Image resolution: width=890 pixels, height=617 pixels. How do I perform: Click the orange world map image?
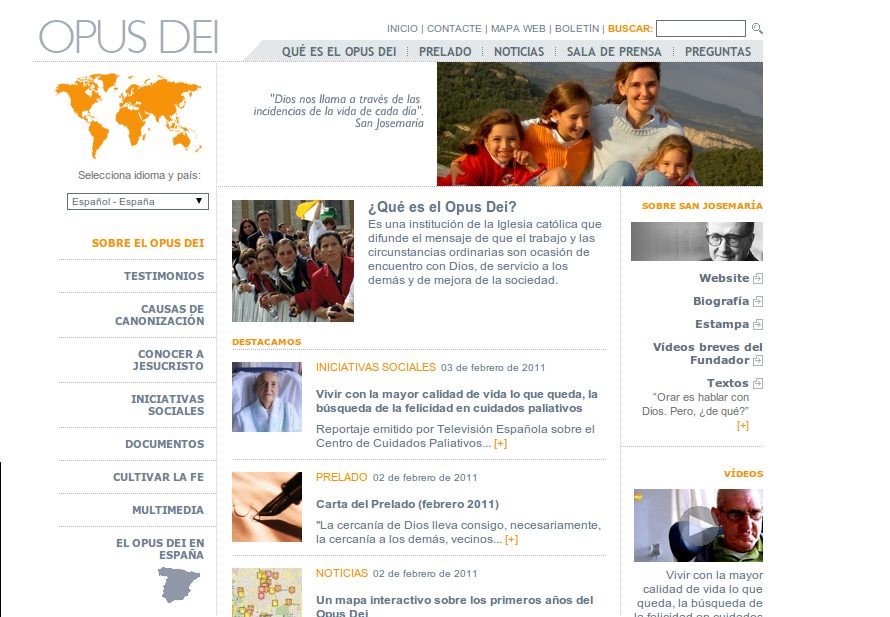pos(128,115)
